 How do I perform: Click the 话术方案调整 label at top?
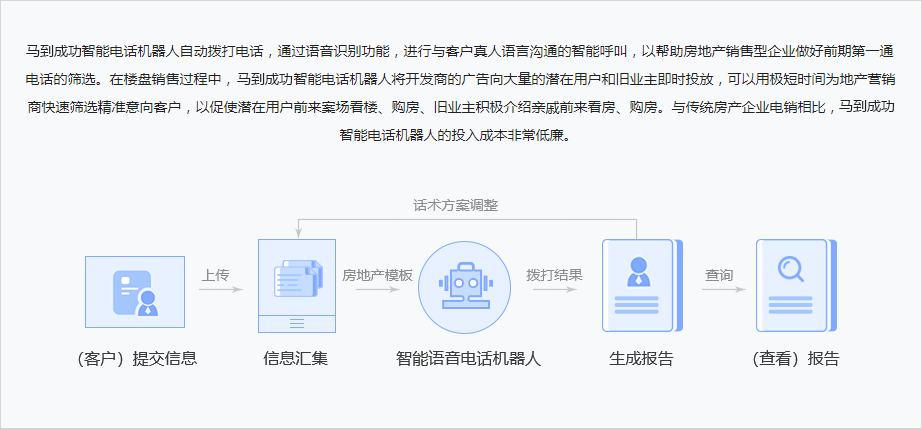coord(455,205)
